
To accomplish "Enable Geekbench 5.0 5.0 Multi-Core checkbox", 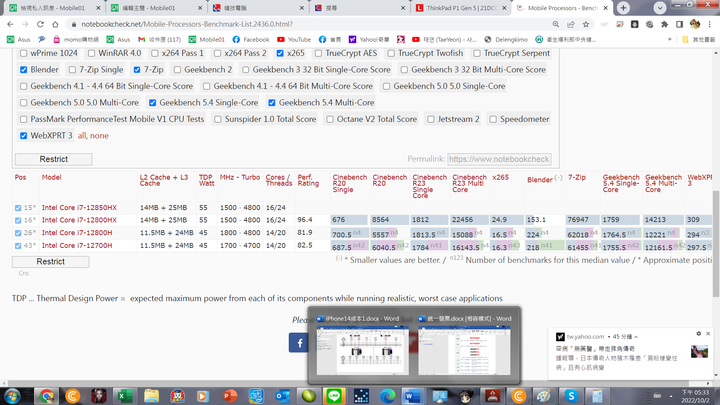I will point(23,103).
